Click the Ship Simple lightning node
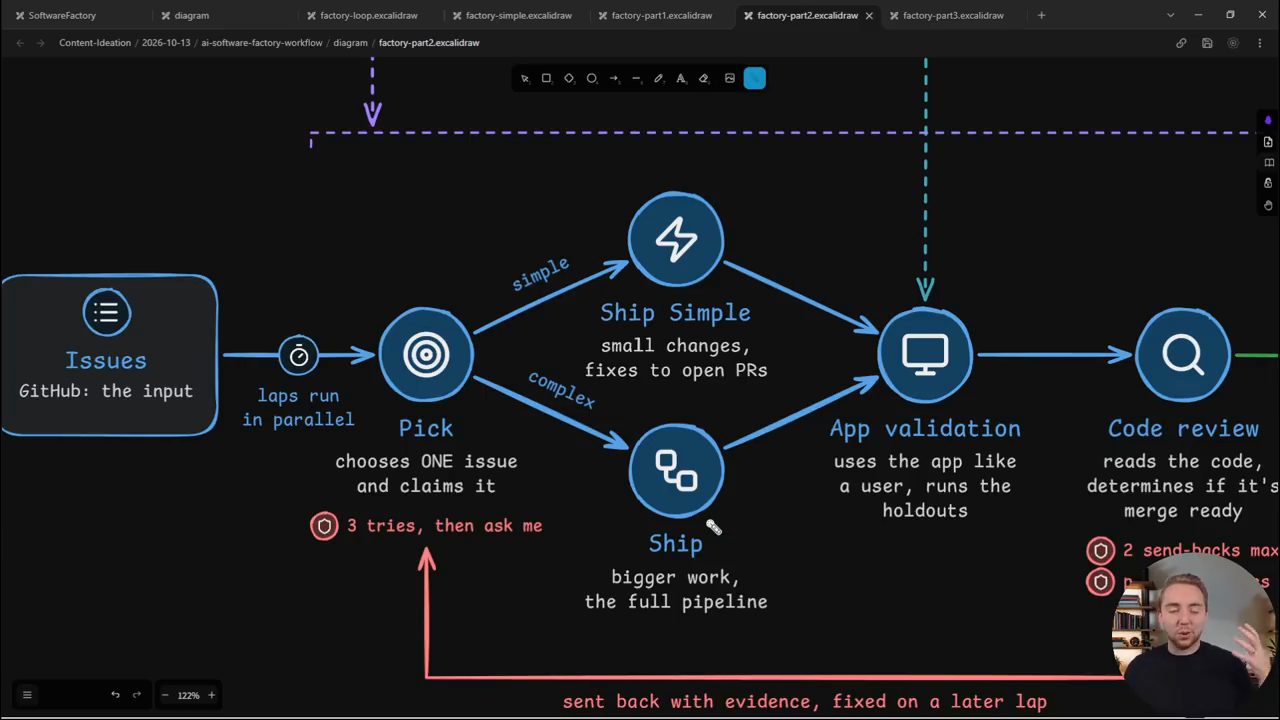Viewport: 1280px width, 720px height. coord(676,240)
